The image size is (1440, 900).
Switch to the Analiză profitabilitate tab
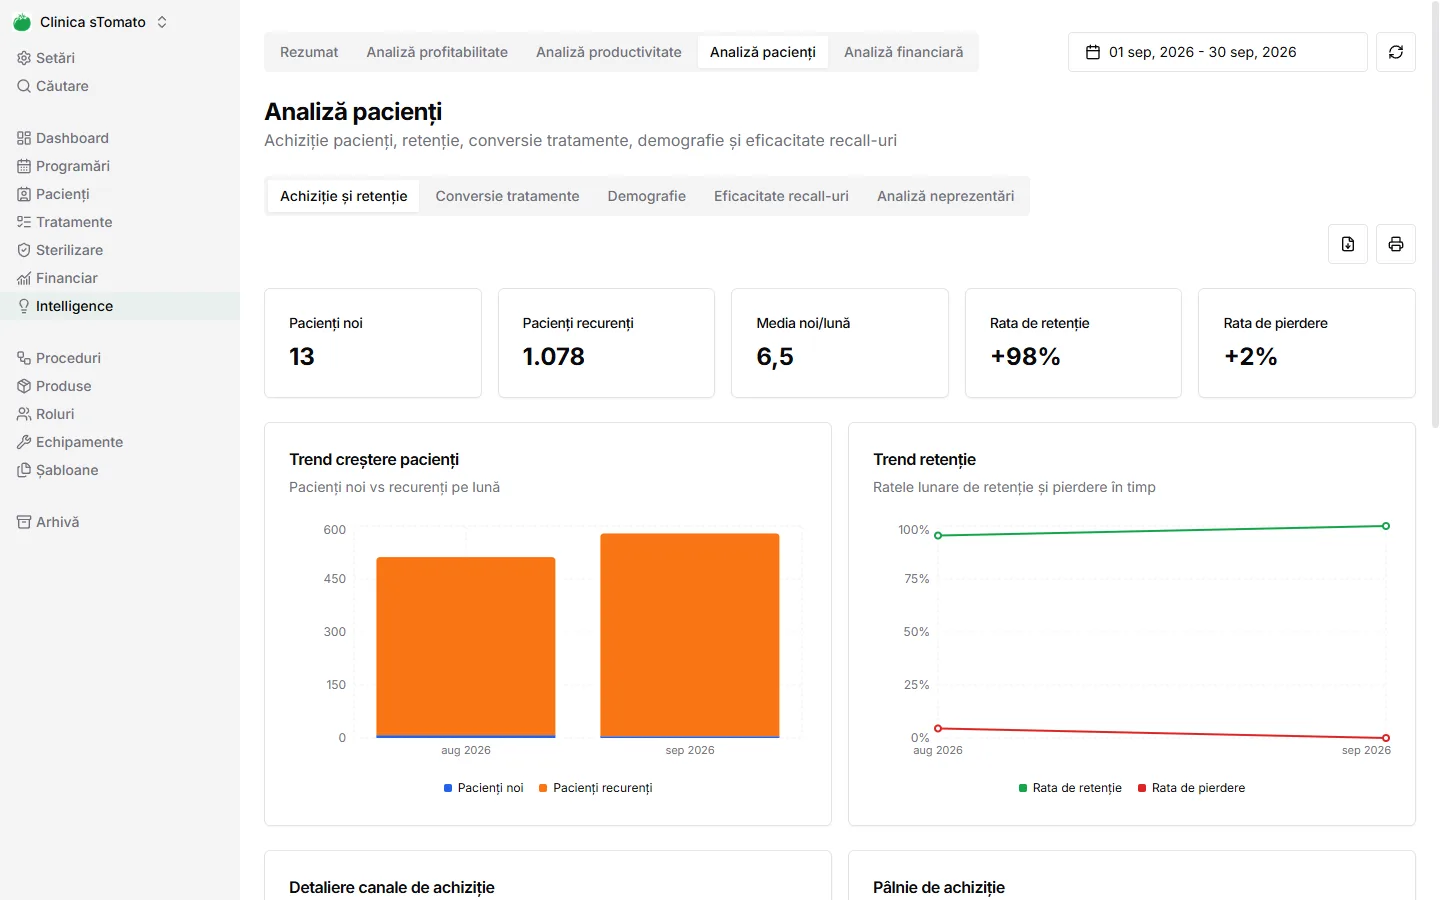click(437, 52)
